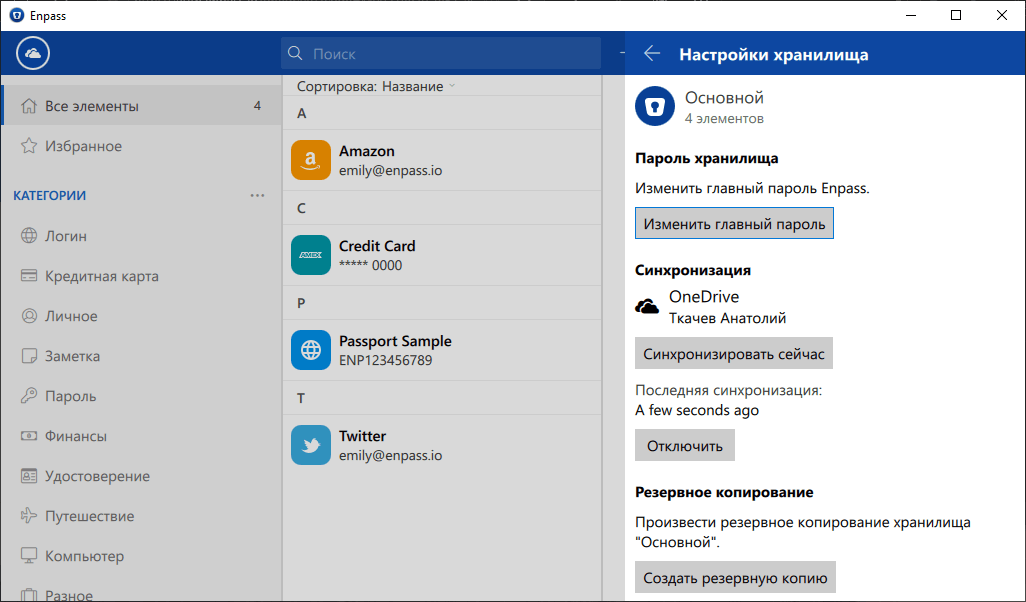The height and width of the screenshot is (602, 1026).
Task: Click the note icon beside Заметка
Action: point(29,355)
